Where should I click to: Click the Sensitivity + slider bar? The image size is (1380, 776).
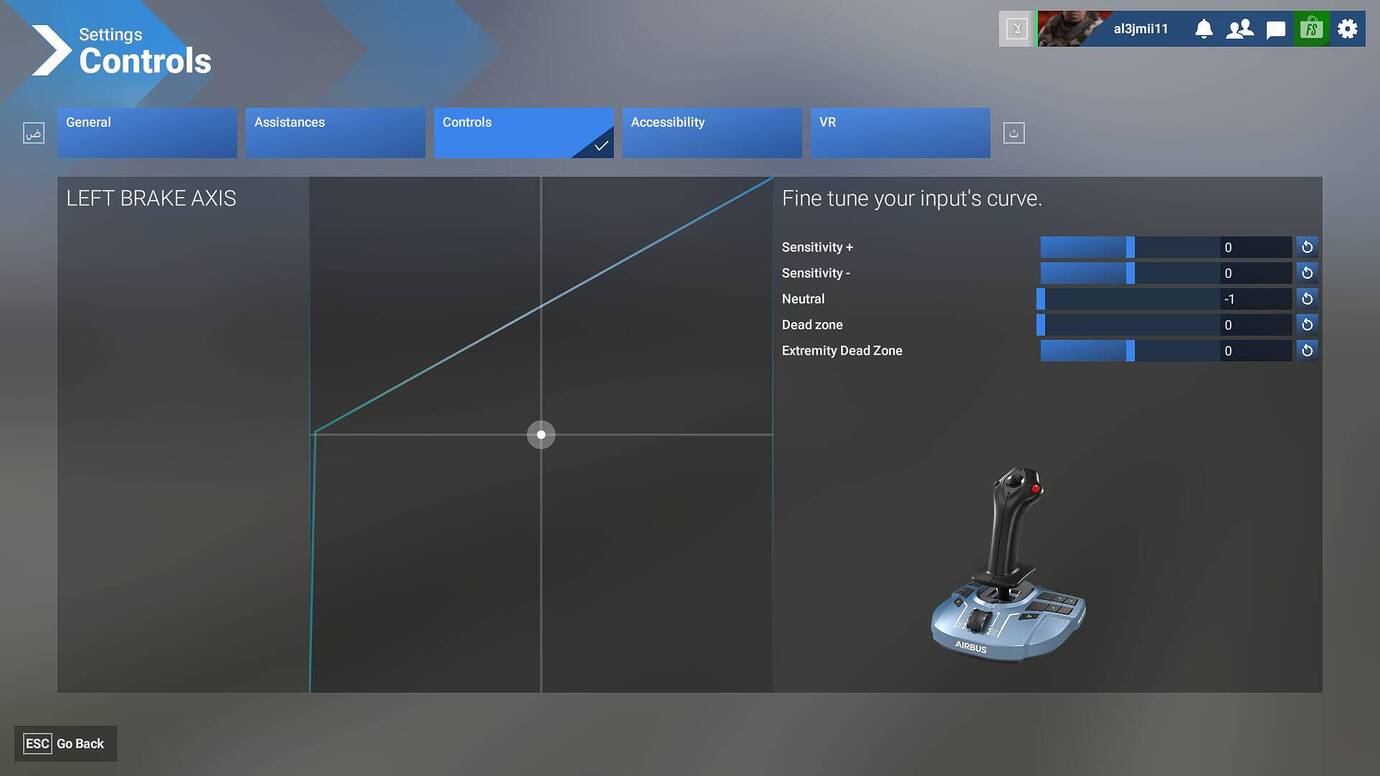(1130, 247)
